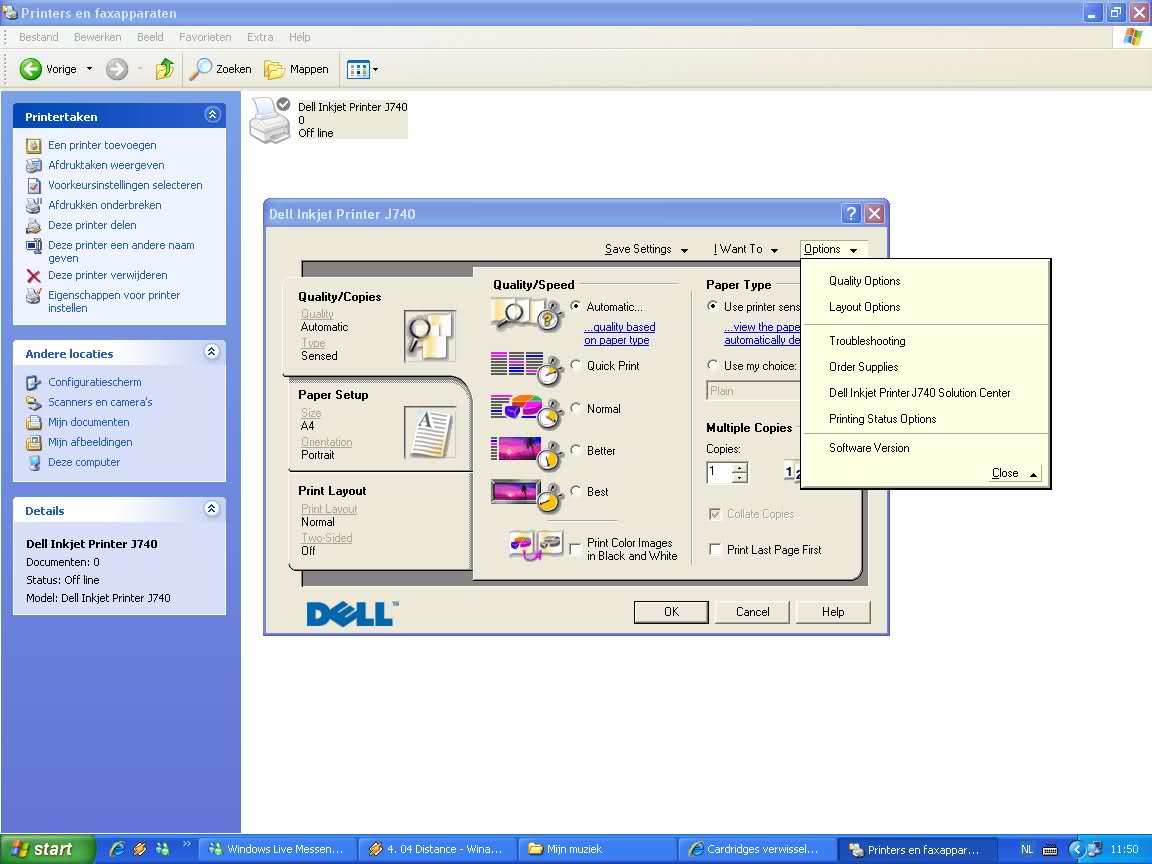Select the Better quality radio button

(x=575, y=451)
